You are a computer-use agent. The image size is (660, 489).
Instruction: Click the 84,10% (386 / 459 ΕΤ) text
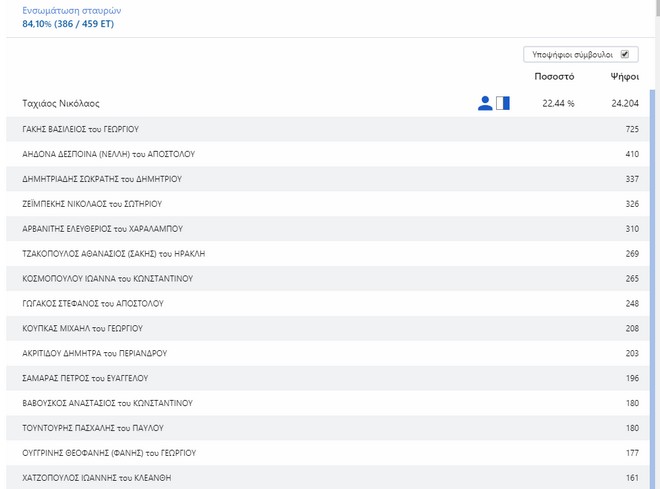(x=68, y=24)
